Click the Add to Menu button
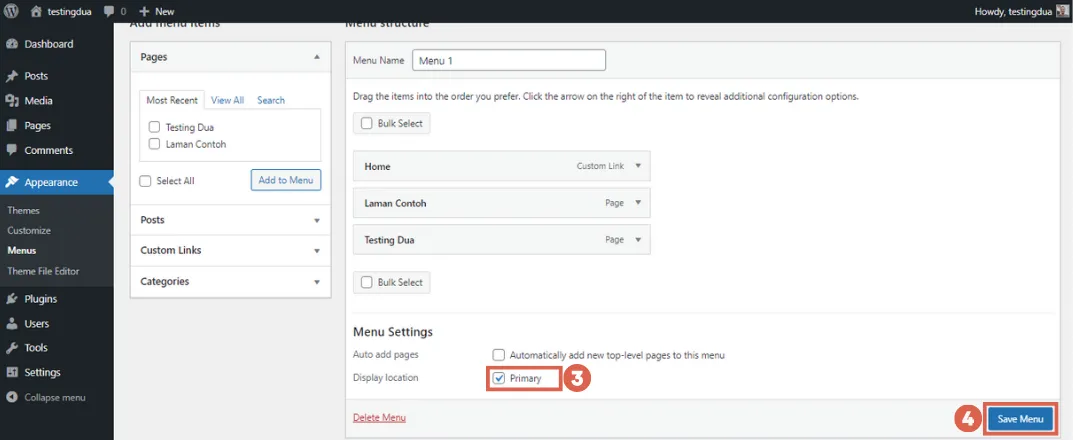 tap(286, 180)
